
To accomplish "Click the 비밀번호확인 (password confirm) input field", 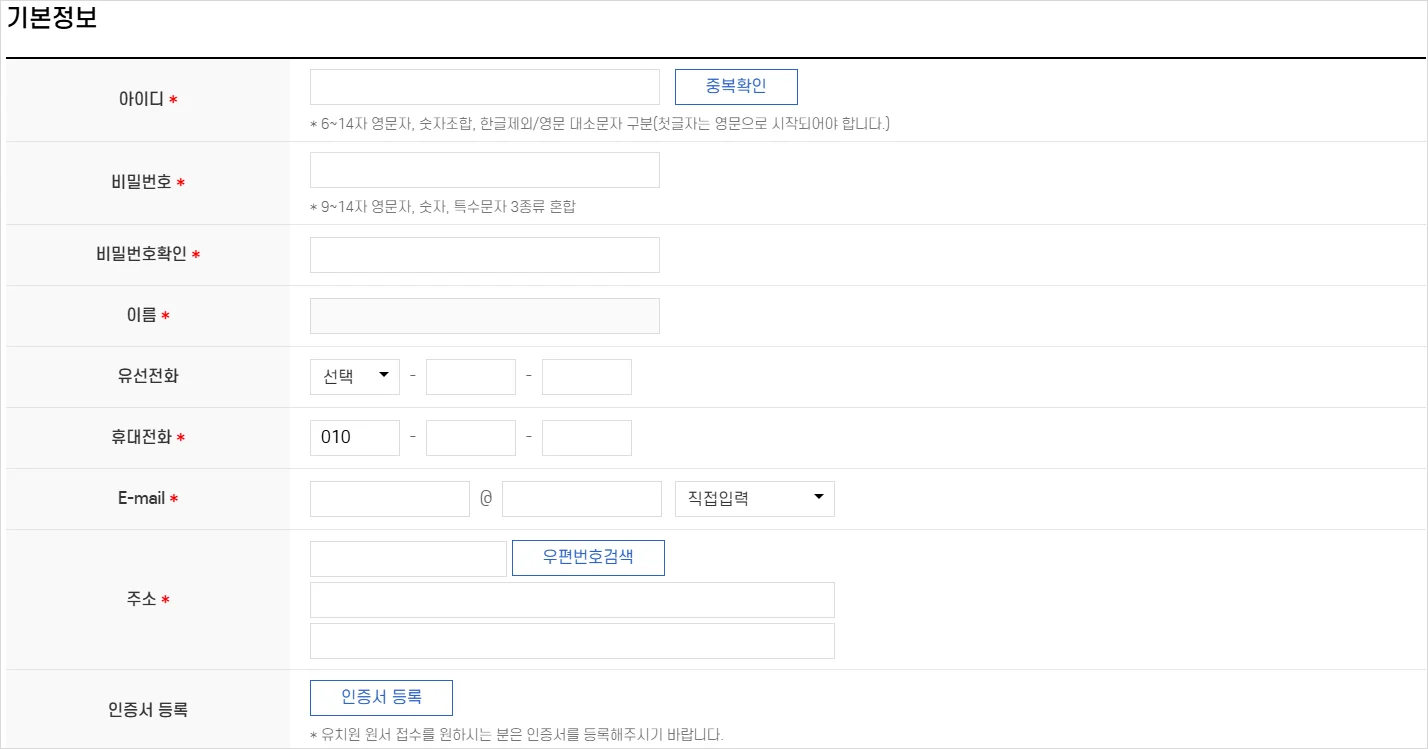I will pos(485,254).
